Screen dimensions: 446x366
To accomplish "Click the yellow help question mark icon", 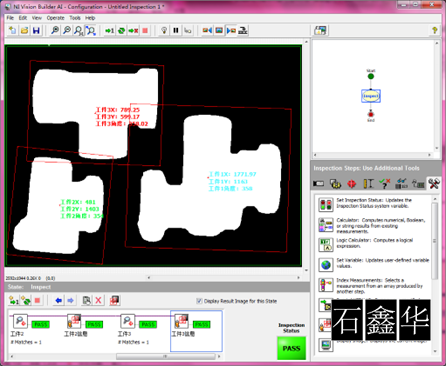I will tap(435, 30).
